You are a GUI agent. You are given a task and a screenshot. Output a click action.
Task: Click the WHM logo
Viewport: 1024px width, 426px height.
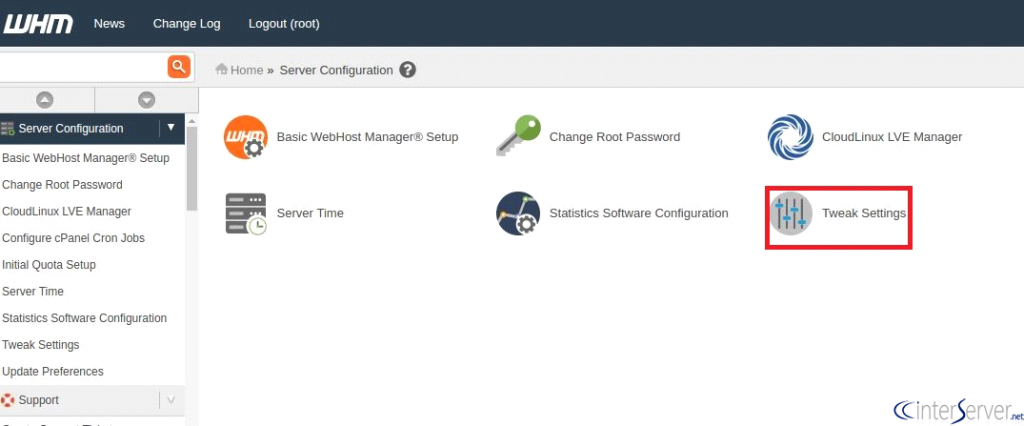click(37, 24)
